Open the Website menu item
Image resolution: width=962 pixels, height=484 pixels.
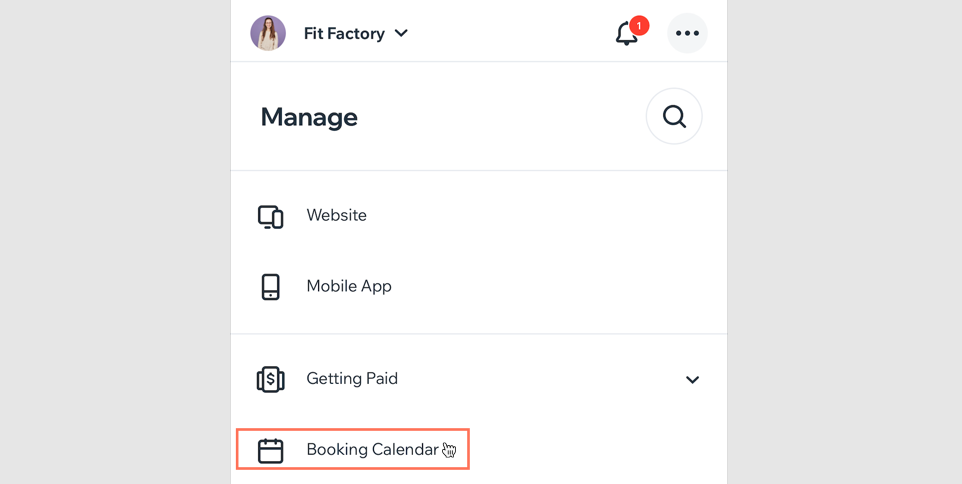pos(337,215)
